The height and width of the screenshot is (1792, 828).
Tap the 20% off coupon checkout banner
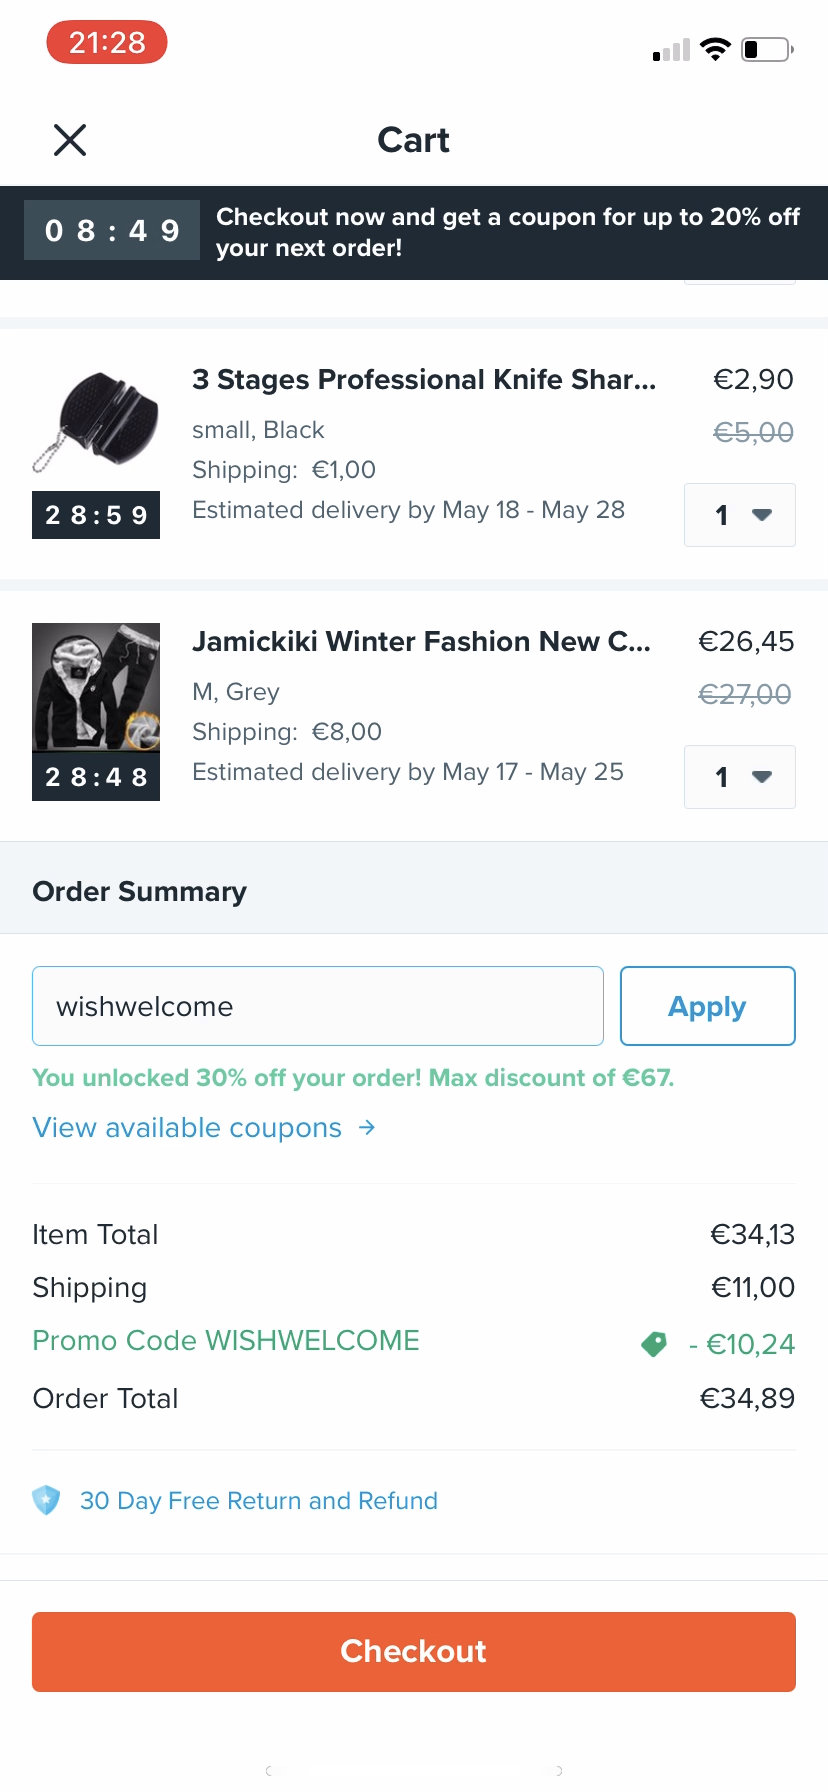point(507,232)
